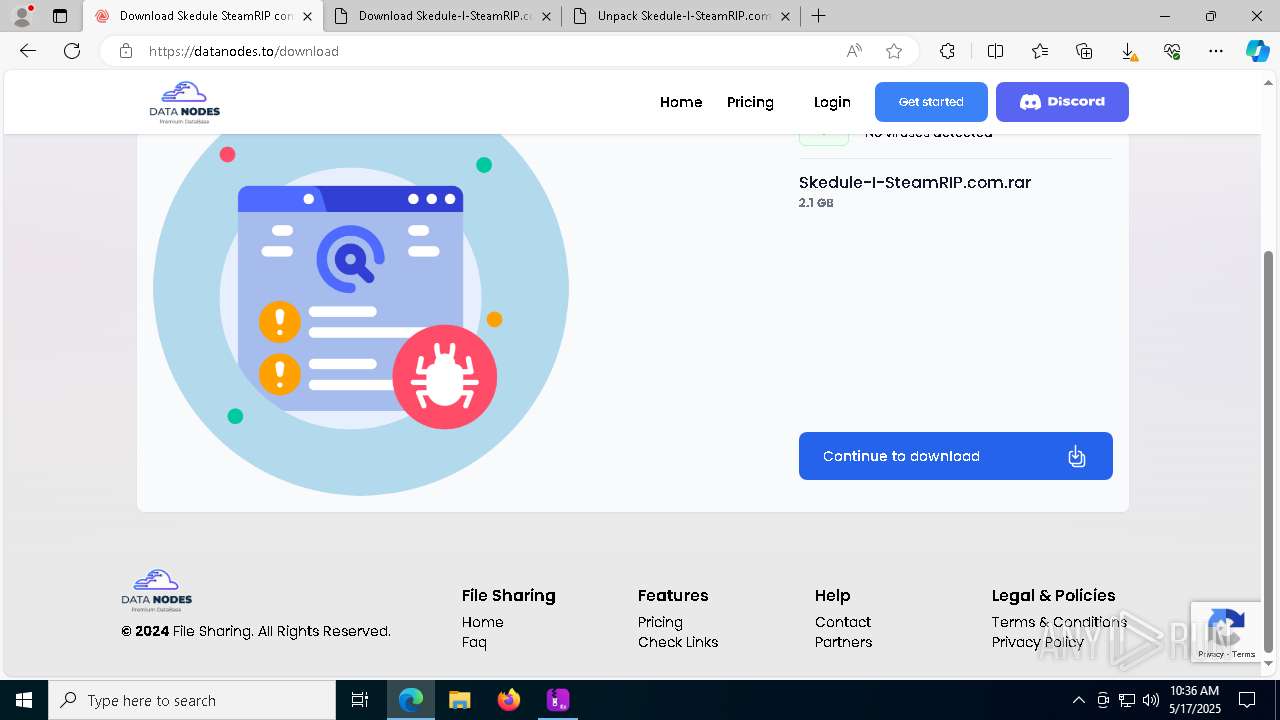Image resolution: width=1280 pixels, height=720 pixels.
Task: Open purple app taskbar icon
Action: click(558, 700)
